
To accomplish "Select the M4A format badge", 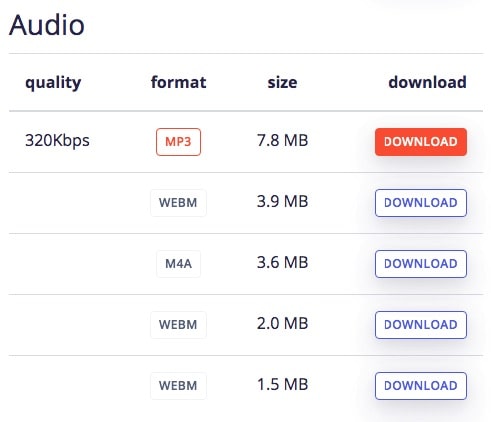I will click(178, 264).
